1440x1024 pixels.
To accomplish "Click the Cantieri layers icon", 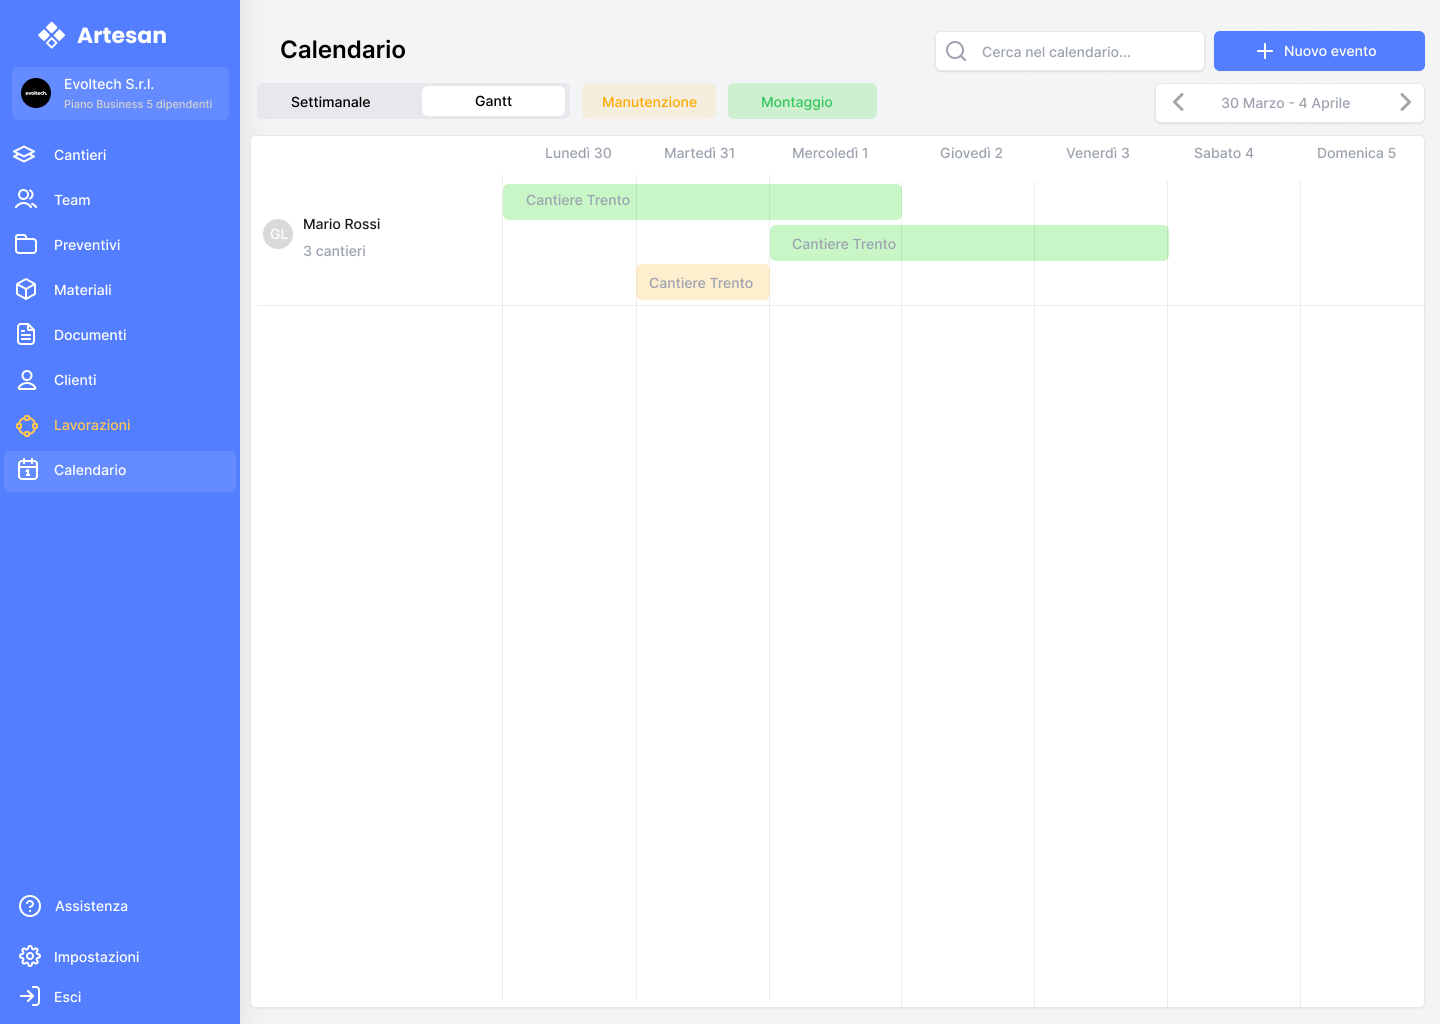I will click(x=25, y=154).
